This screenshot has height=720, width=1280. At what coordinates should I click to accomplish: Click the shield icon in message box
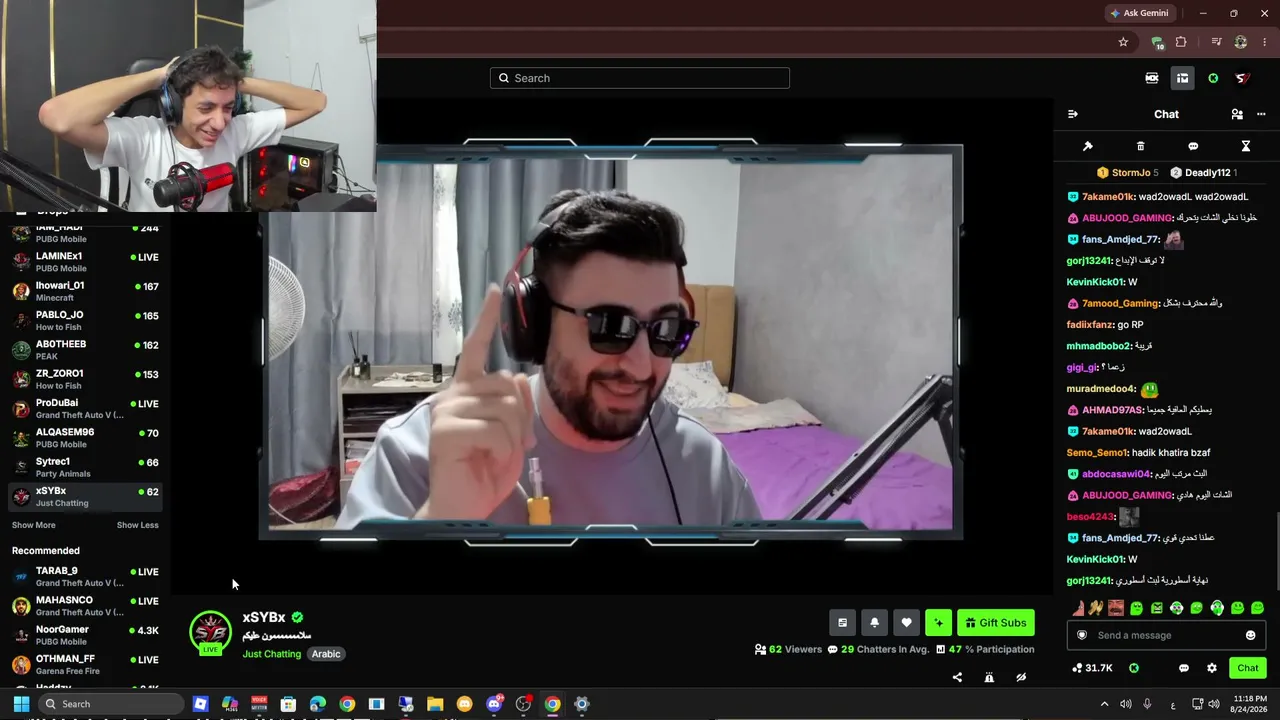[1081, 635]
